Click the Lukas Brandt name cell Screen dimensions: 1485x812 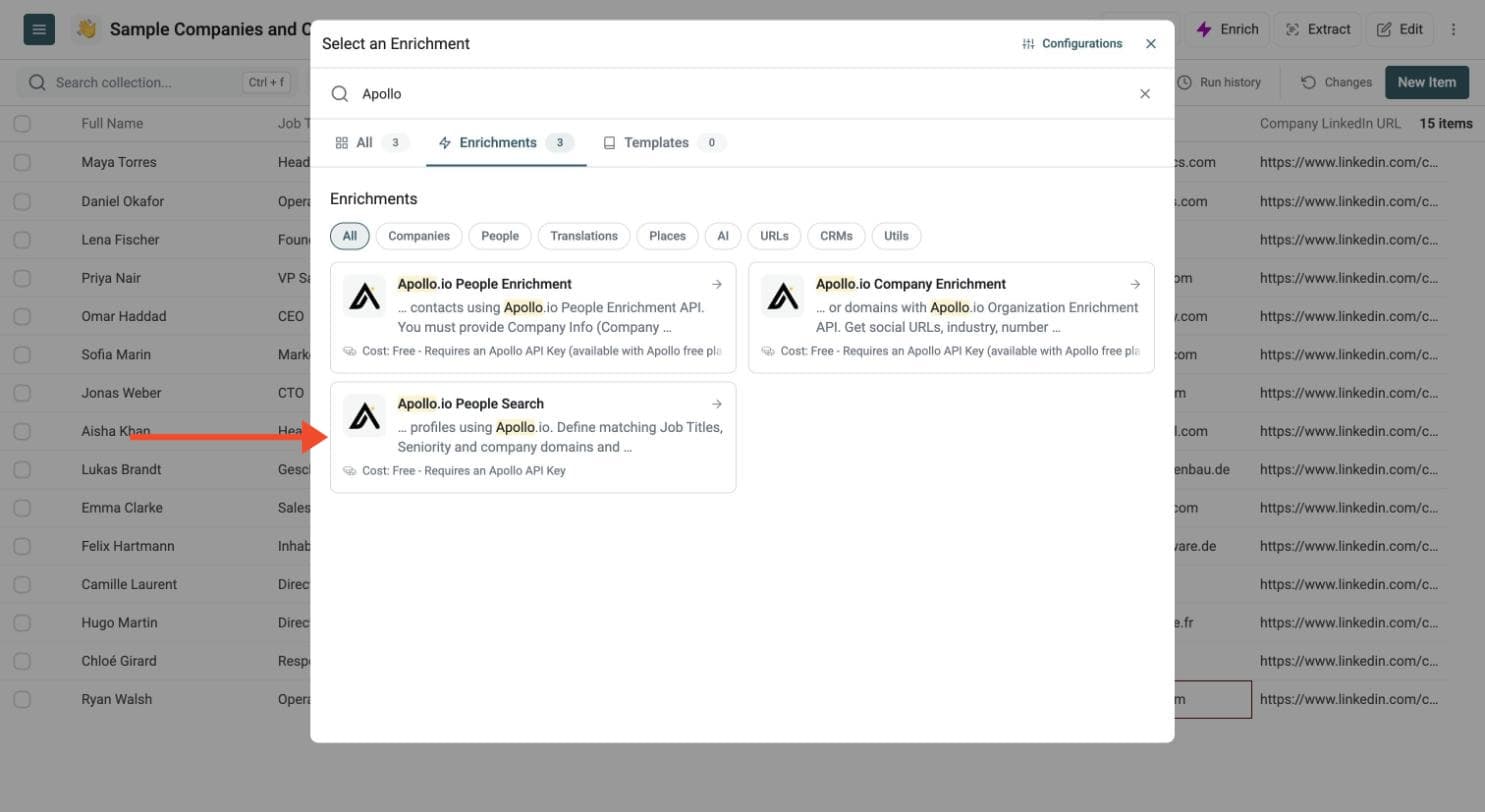pyautogui.click(x=121, y=469)
